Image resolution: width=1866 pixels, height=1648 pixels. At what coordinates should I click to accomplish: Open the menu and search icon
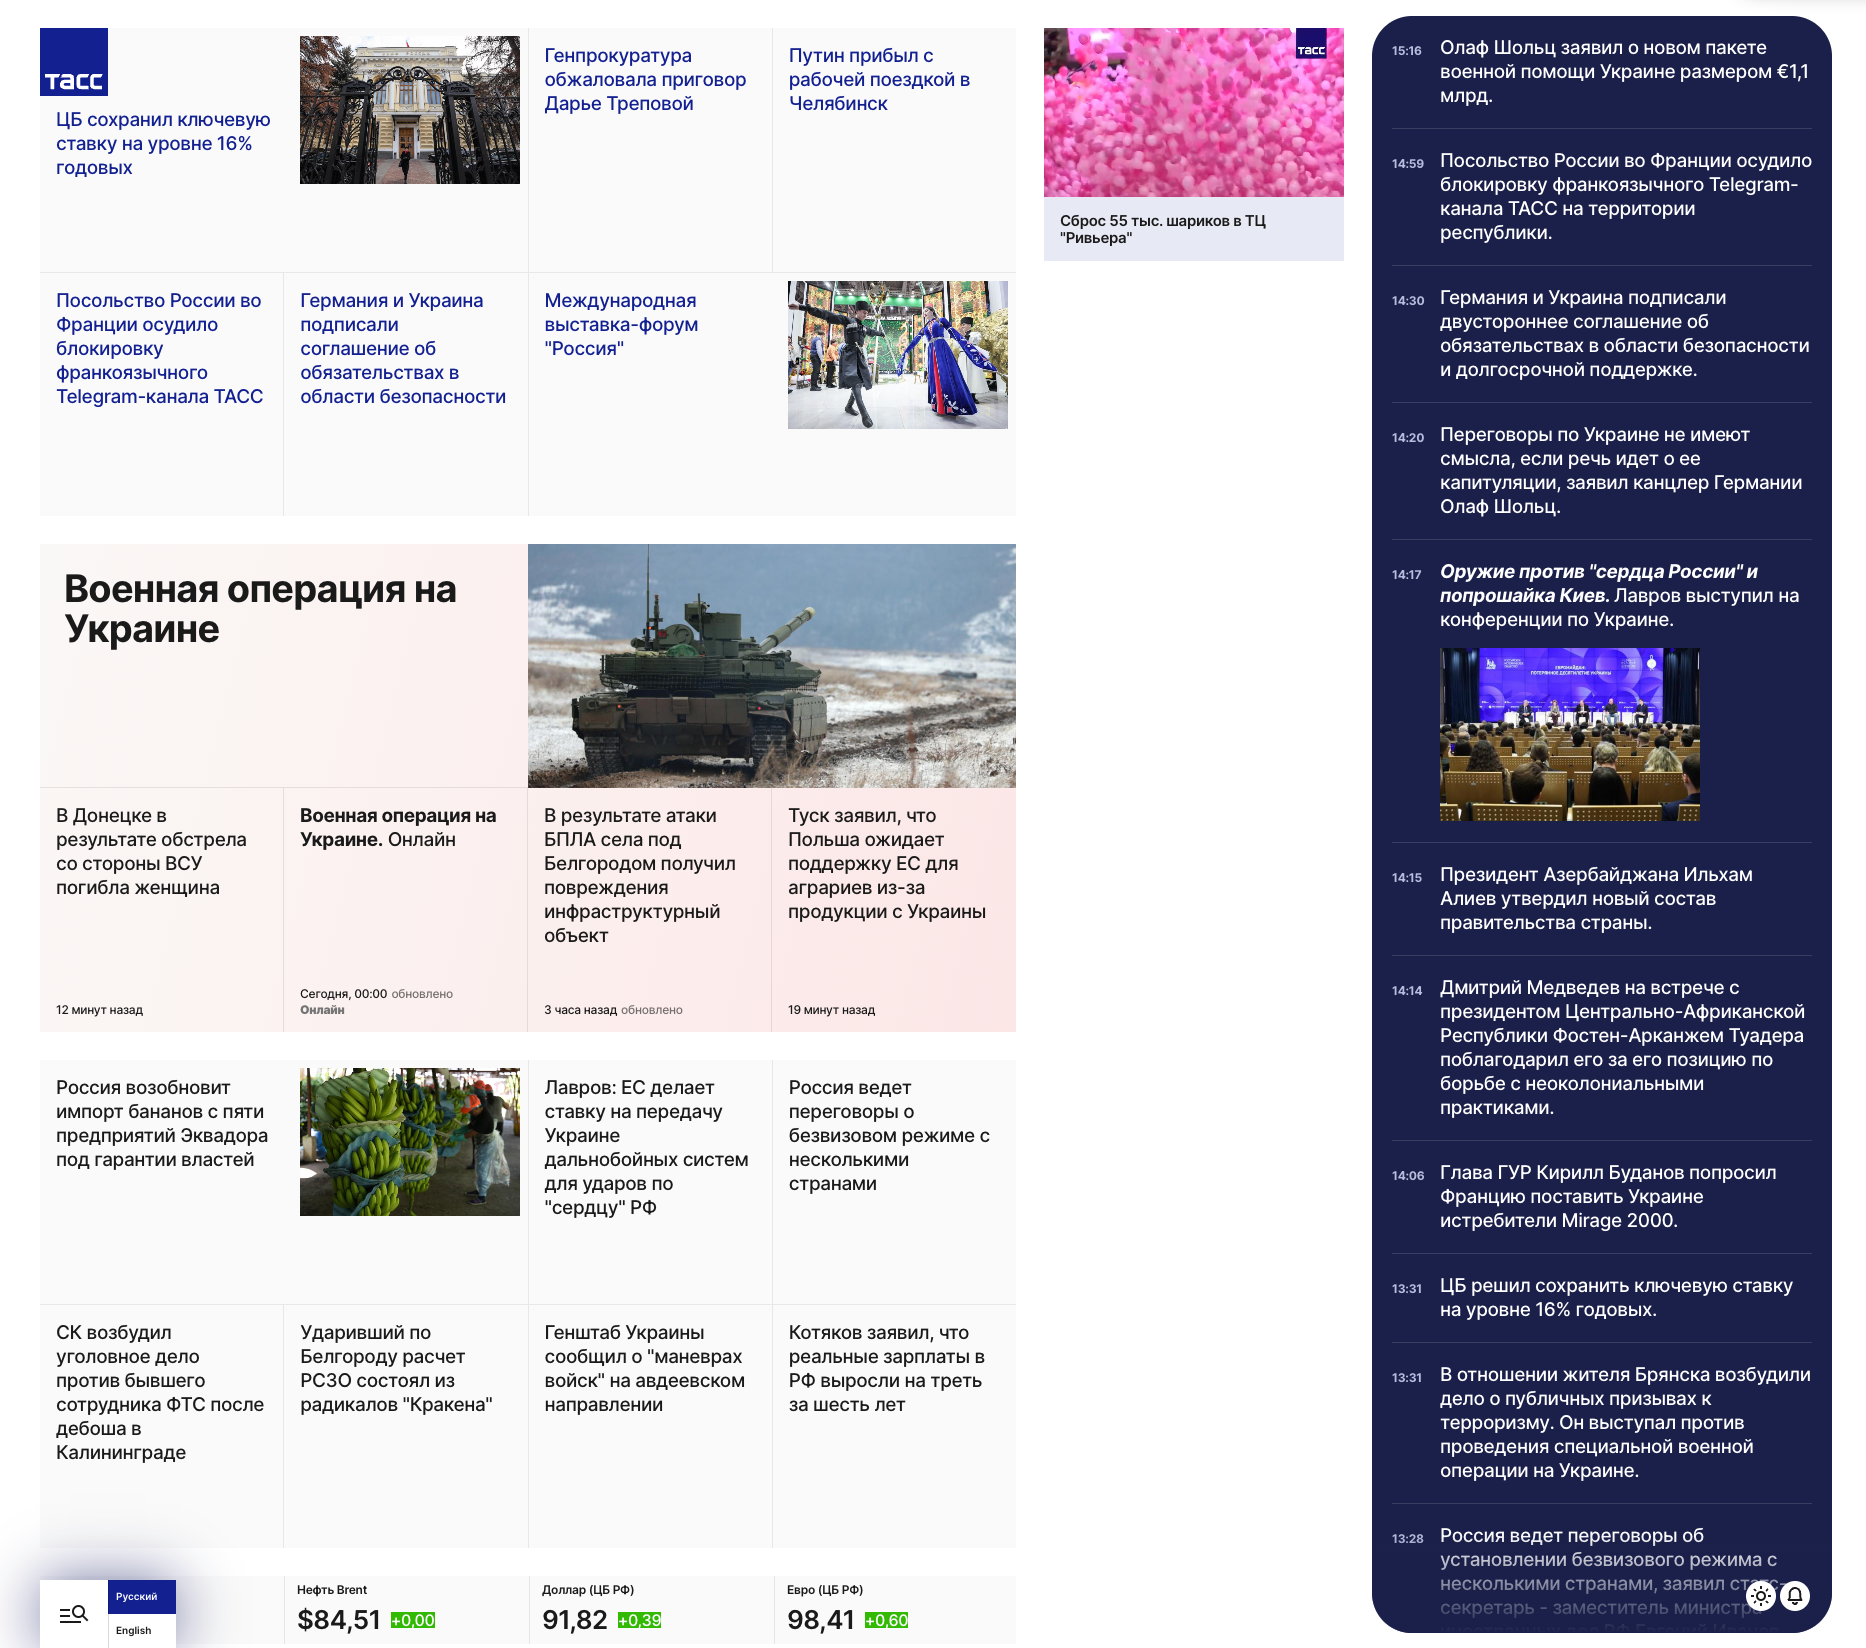(x=73, y=1614)
